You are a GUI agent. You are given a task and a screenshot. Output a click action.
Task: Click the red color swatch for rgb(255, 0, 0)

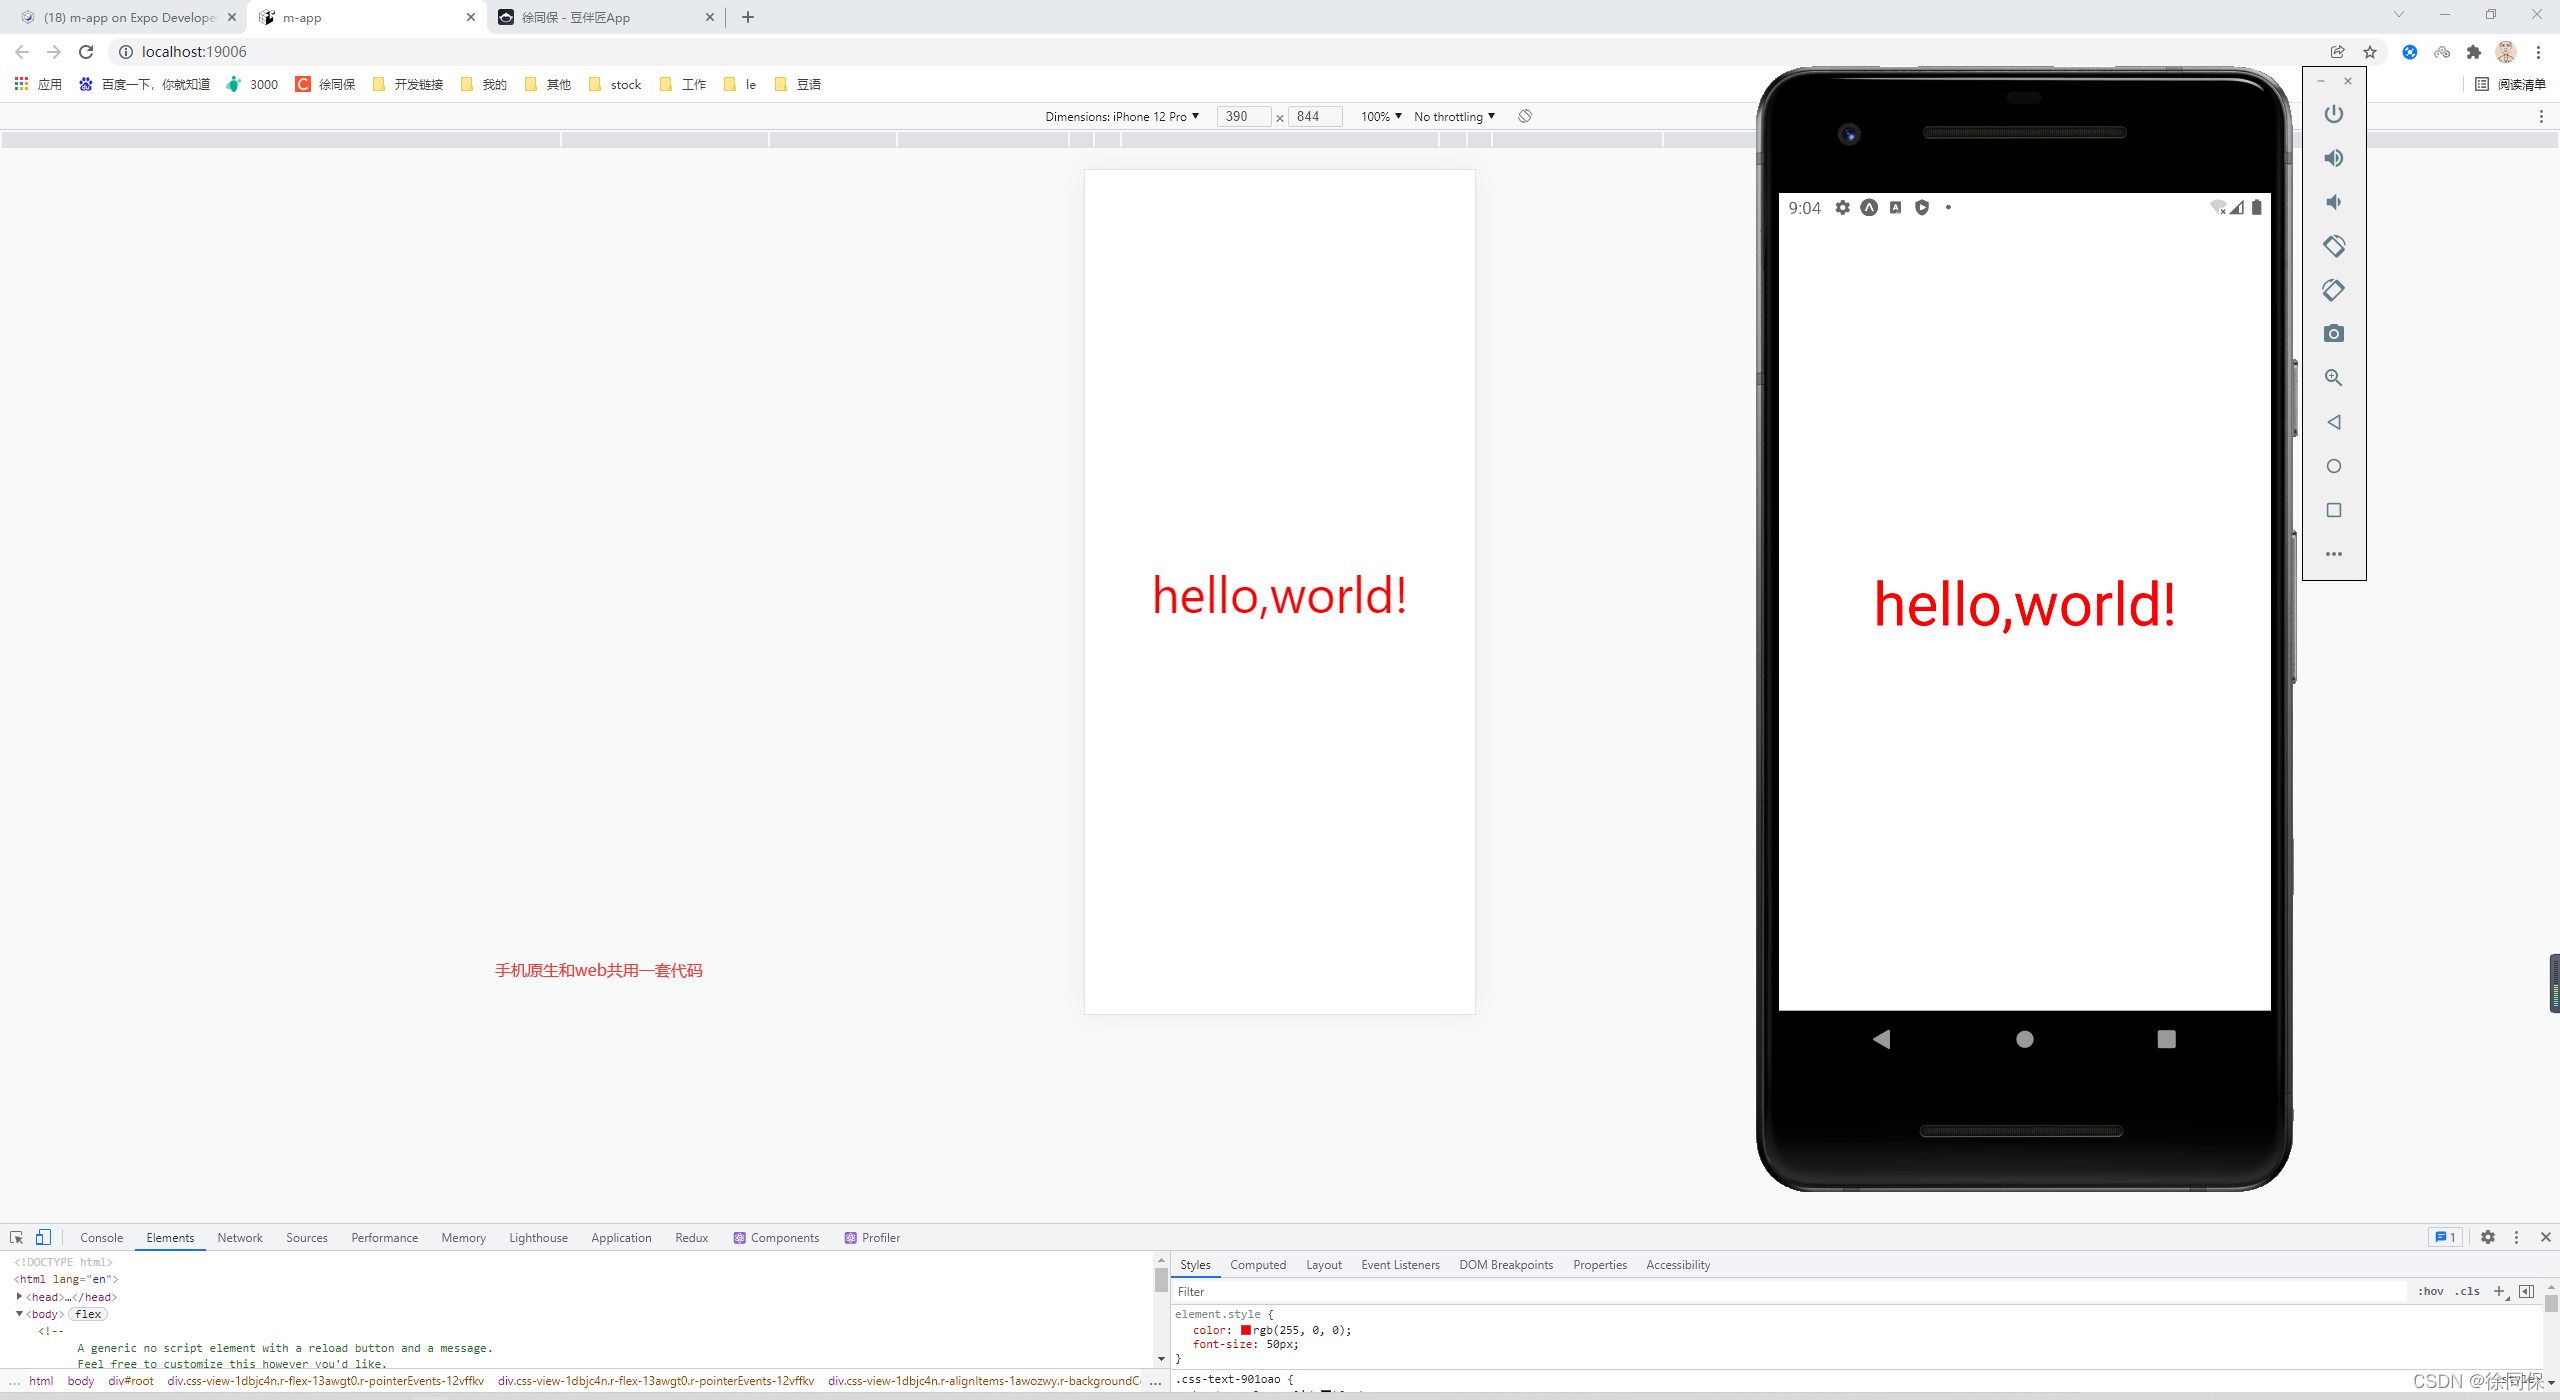1246,1329
